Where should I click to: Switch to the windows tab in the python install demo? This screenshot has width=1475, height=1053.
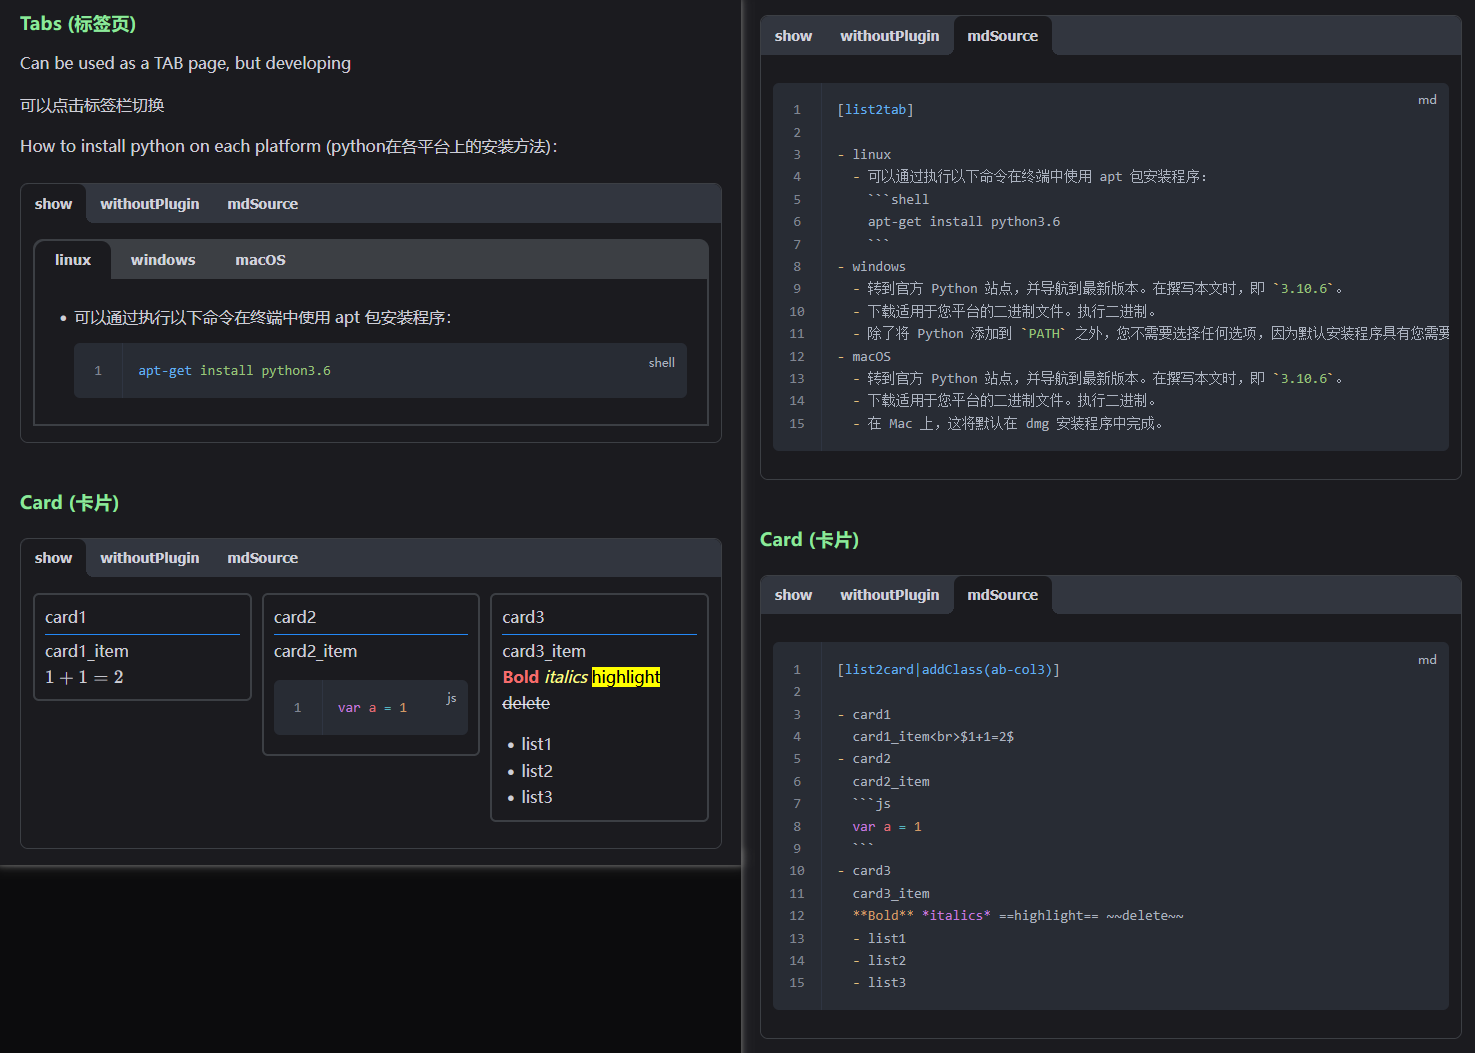click(163, 260)
